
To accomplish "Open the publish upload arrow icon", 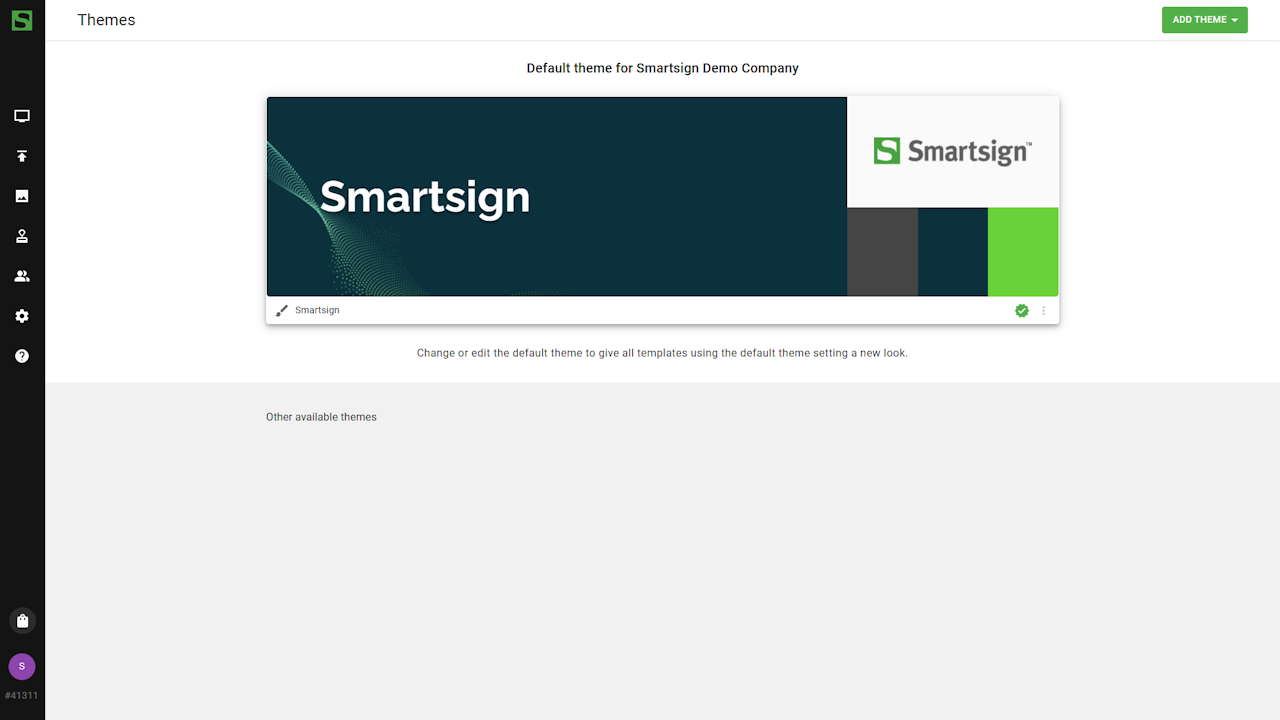I will pos(22,156).
